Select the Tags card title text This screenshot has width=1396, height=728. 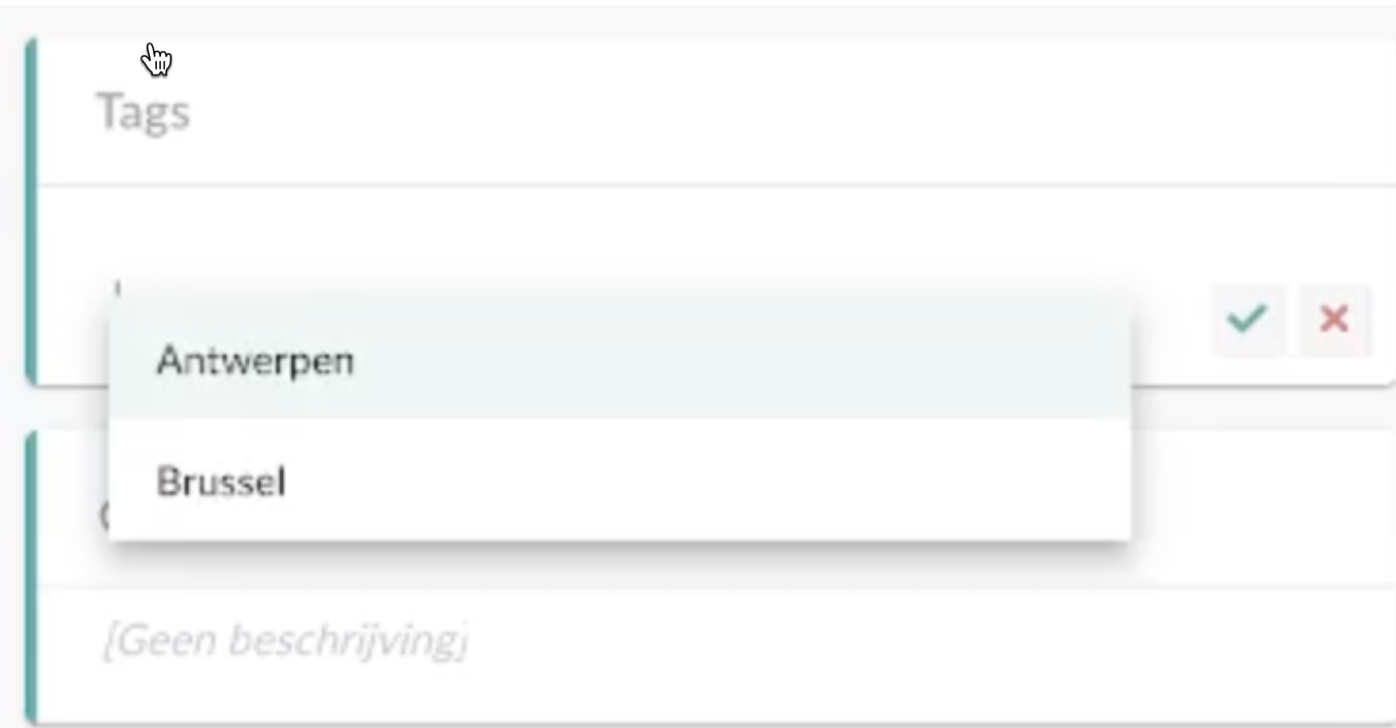[143, 111]
